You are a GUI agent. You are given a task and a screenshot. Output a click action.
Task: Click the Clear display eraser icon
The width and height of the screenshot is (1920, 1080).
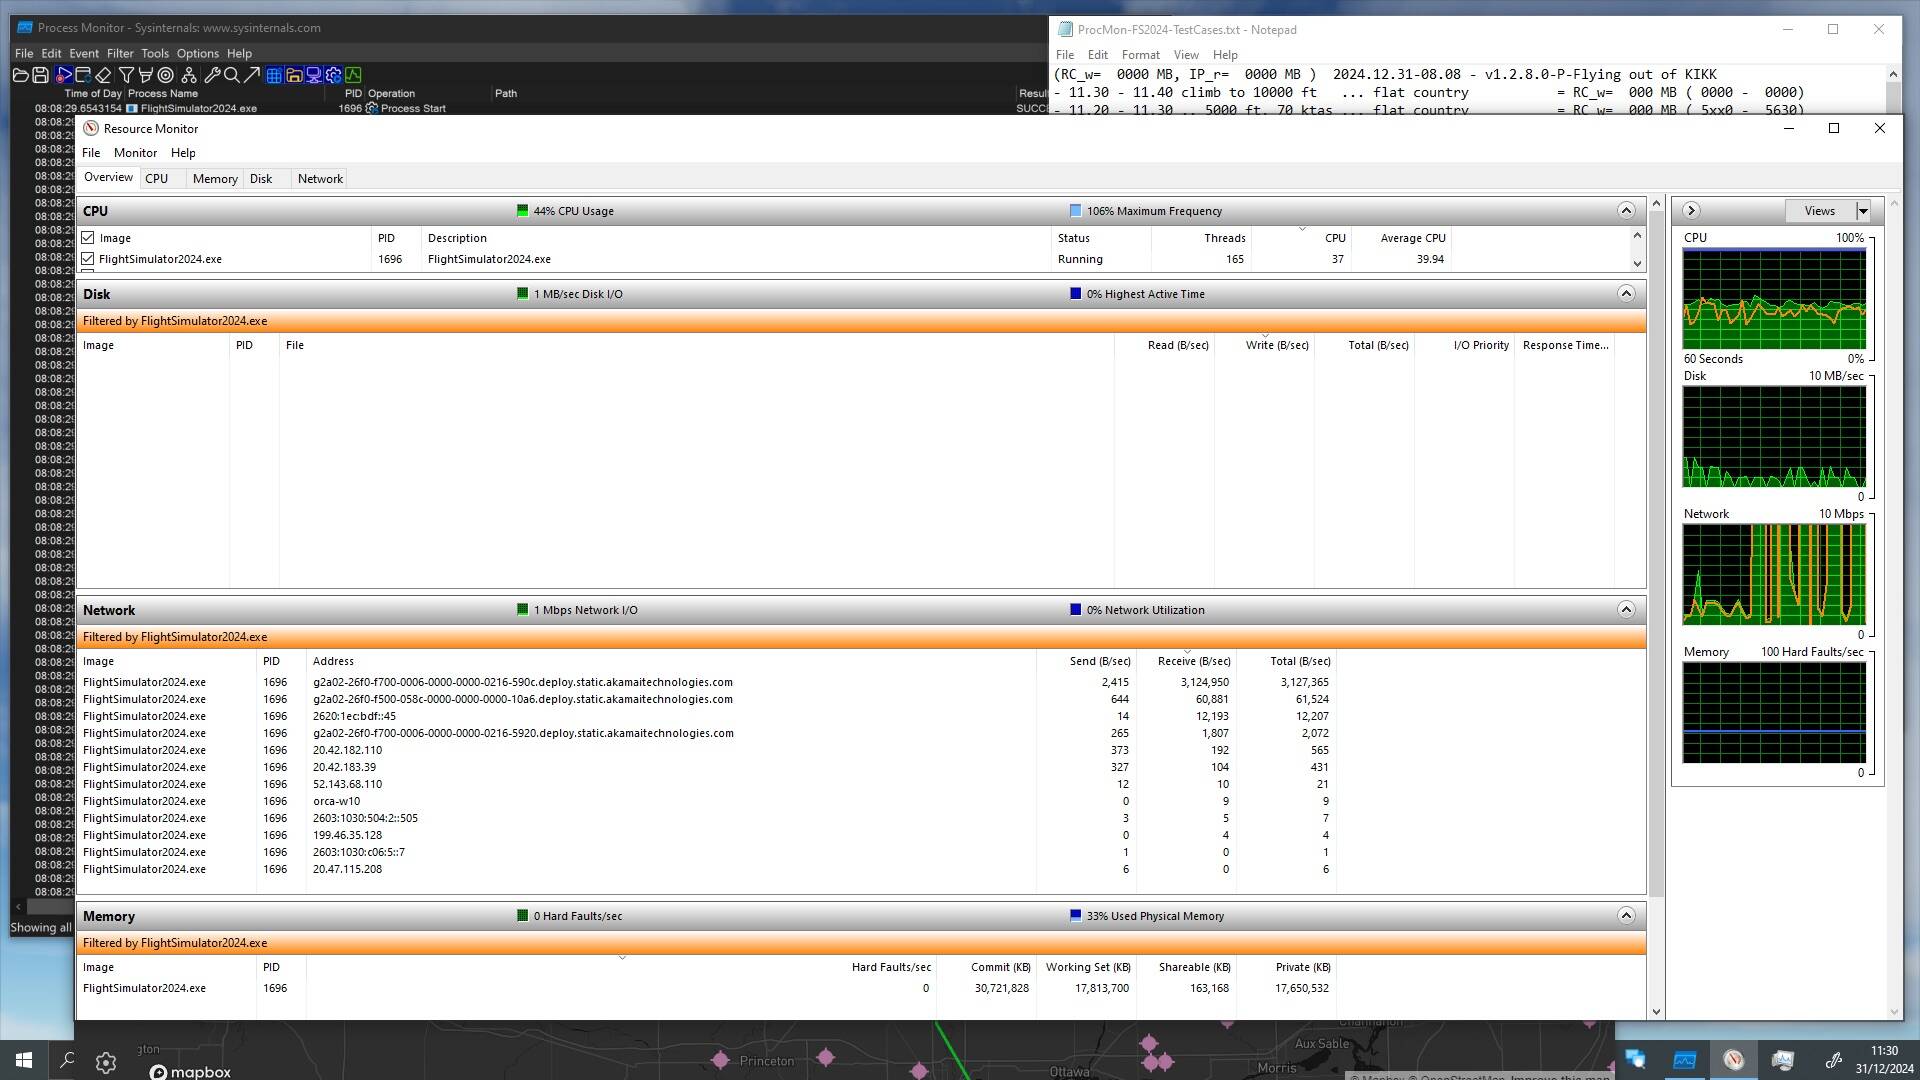point(103,75)
